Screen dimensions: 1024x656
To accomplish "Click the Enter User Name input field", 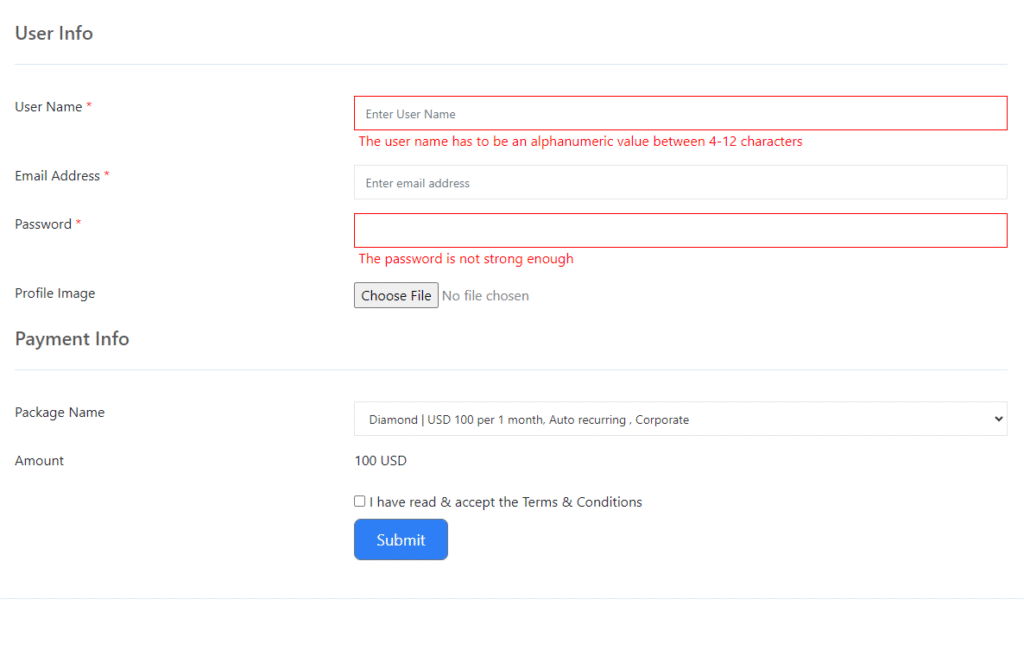I will 680,114.
